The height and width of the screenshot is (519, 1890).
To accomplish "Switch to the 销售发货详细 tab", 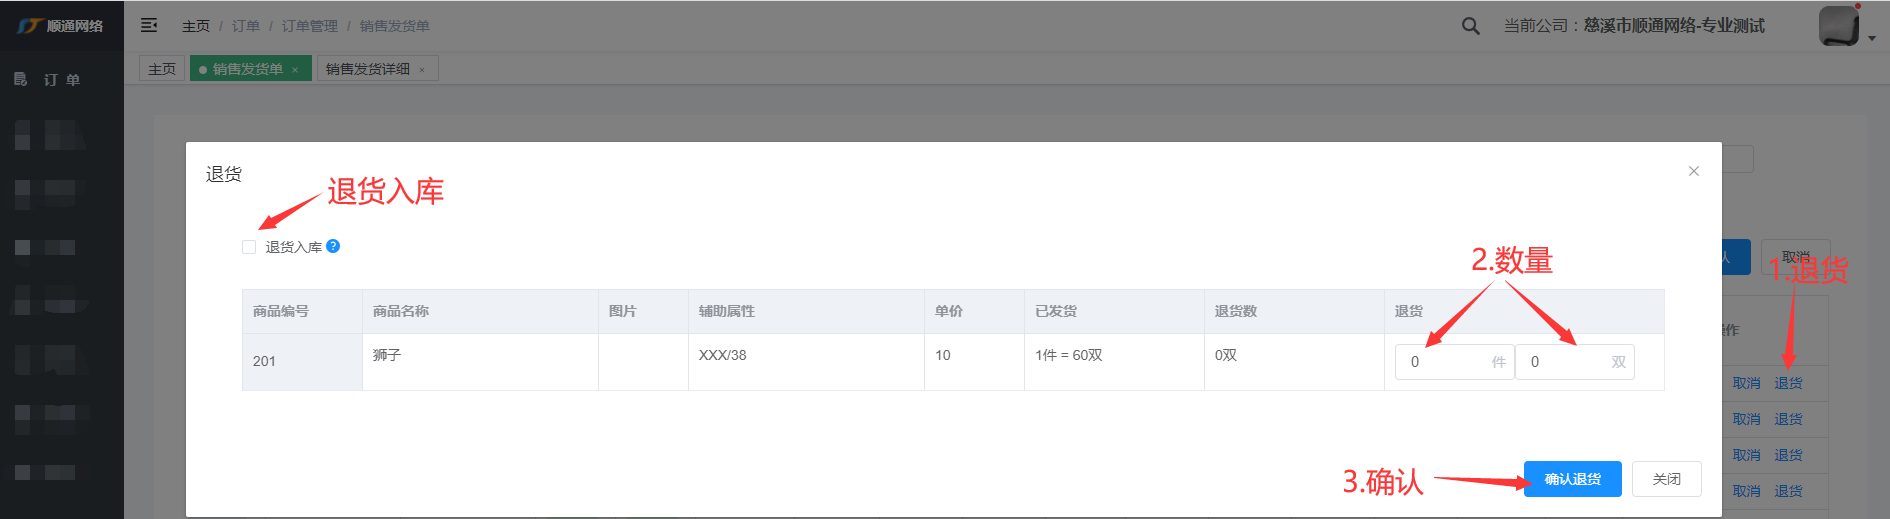I will pos(368,69).
